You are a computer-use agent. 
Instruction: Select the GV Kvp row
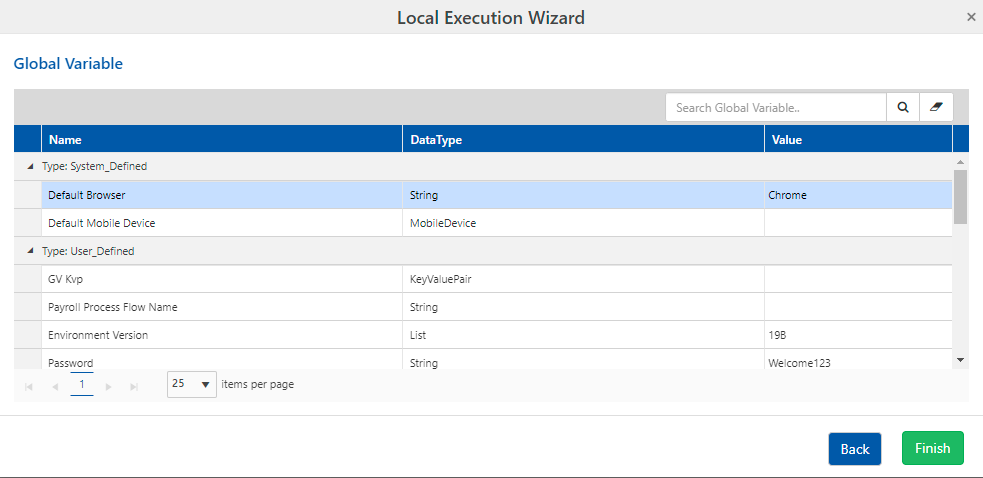click(x=483, y=279)
